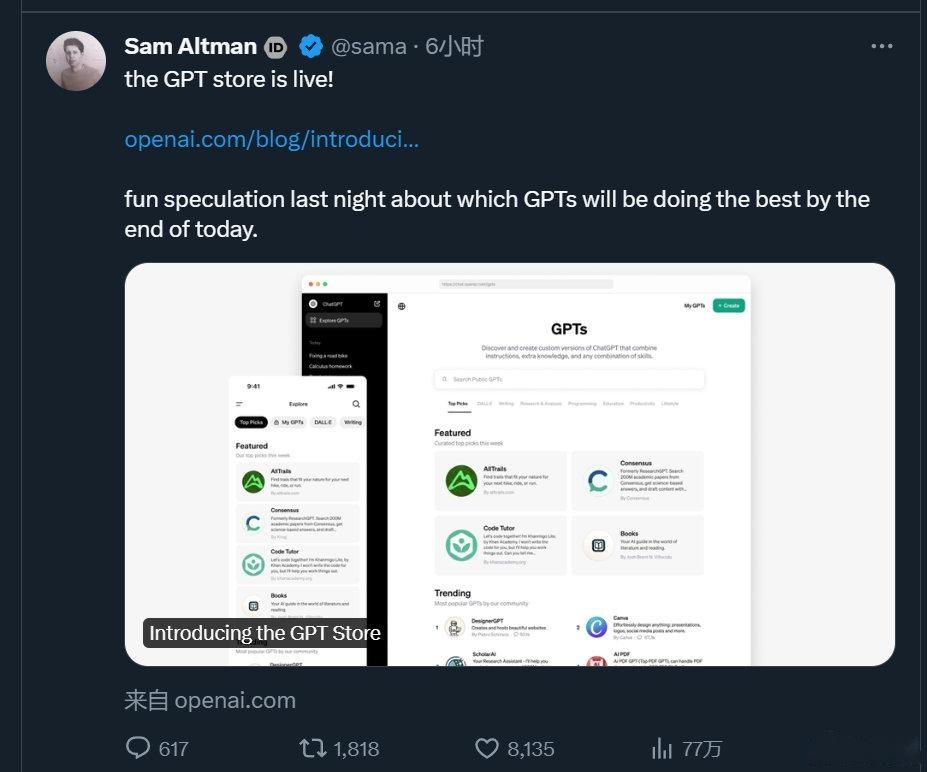Click the green Create button in preview
The image size is (927, 772).
pyautogui.click(x=728, y=305)
